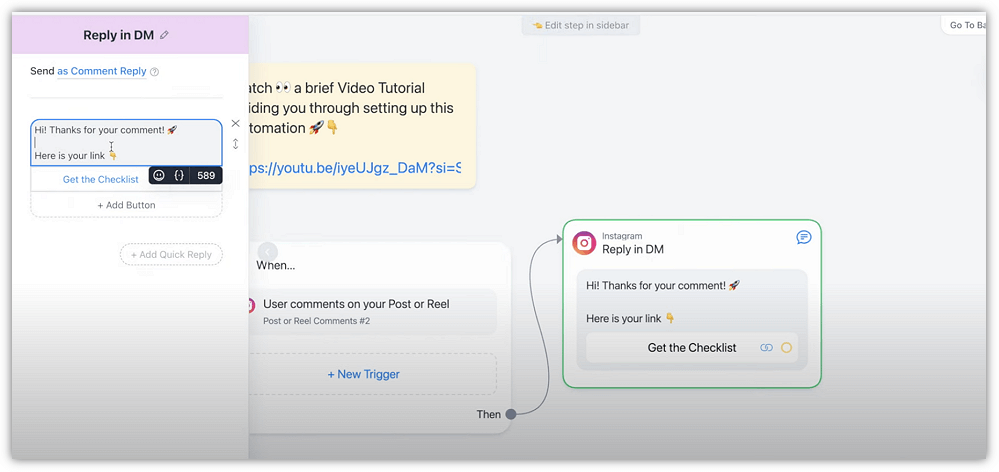Add a new button to the message
The height and width of the screenshot is (472, 999).
(126, 205)
